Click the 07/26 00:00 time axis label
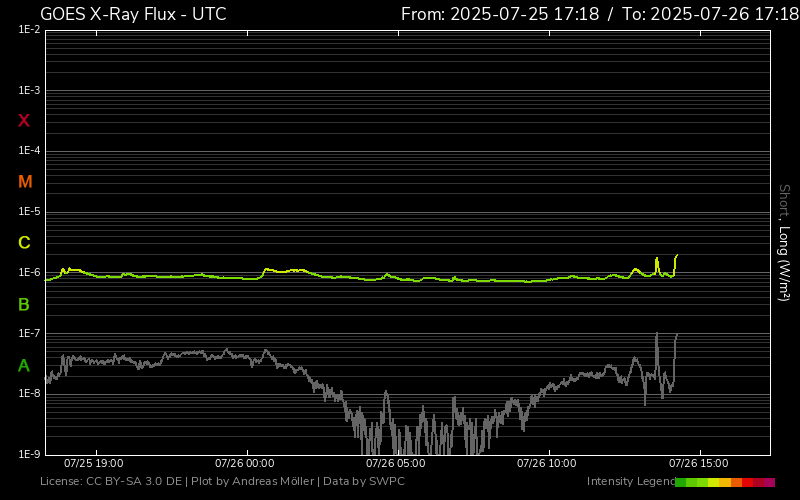Image resolution: width=800 pixels, height=500 pixels. point(245,464)
